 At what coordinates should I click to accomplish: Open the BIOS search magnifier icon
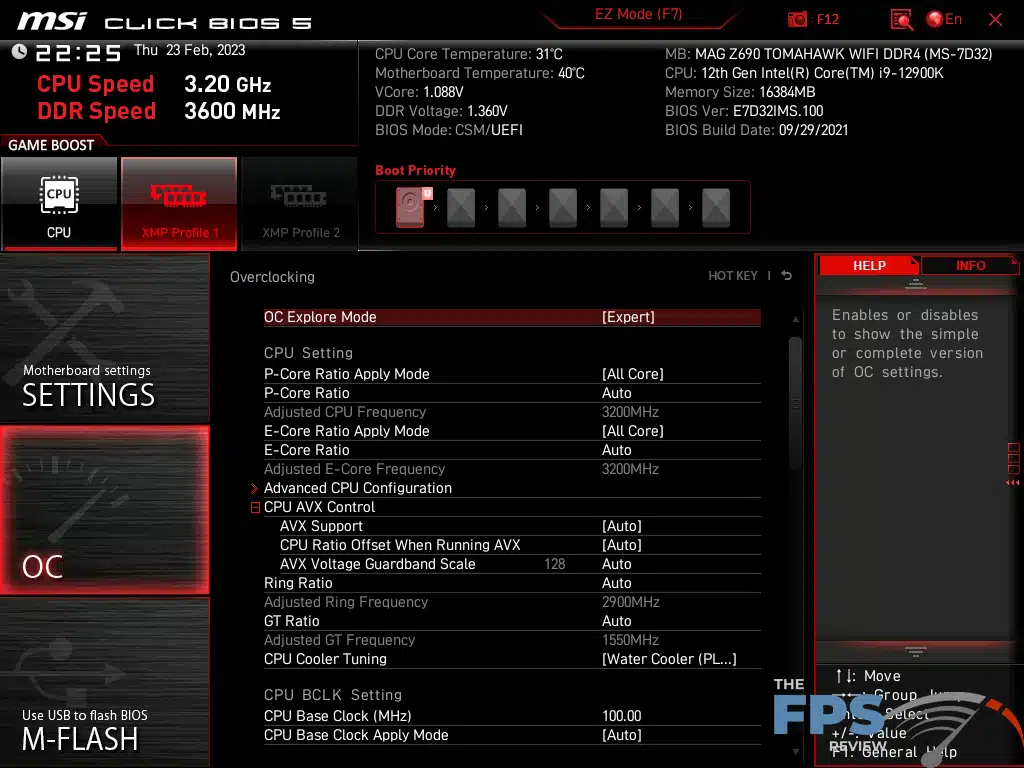[x=901, y=20]
